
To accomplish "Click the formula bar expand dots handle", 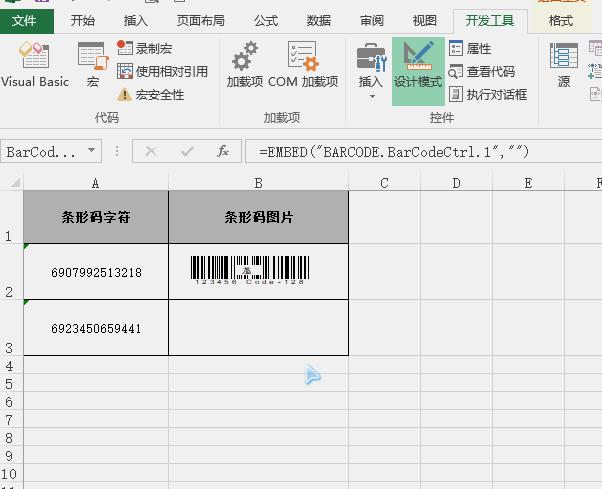I will coord(117,151).
